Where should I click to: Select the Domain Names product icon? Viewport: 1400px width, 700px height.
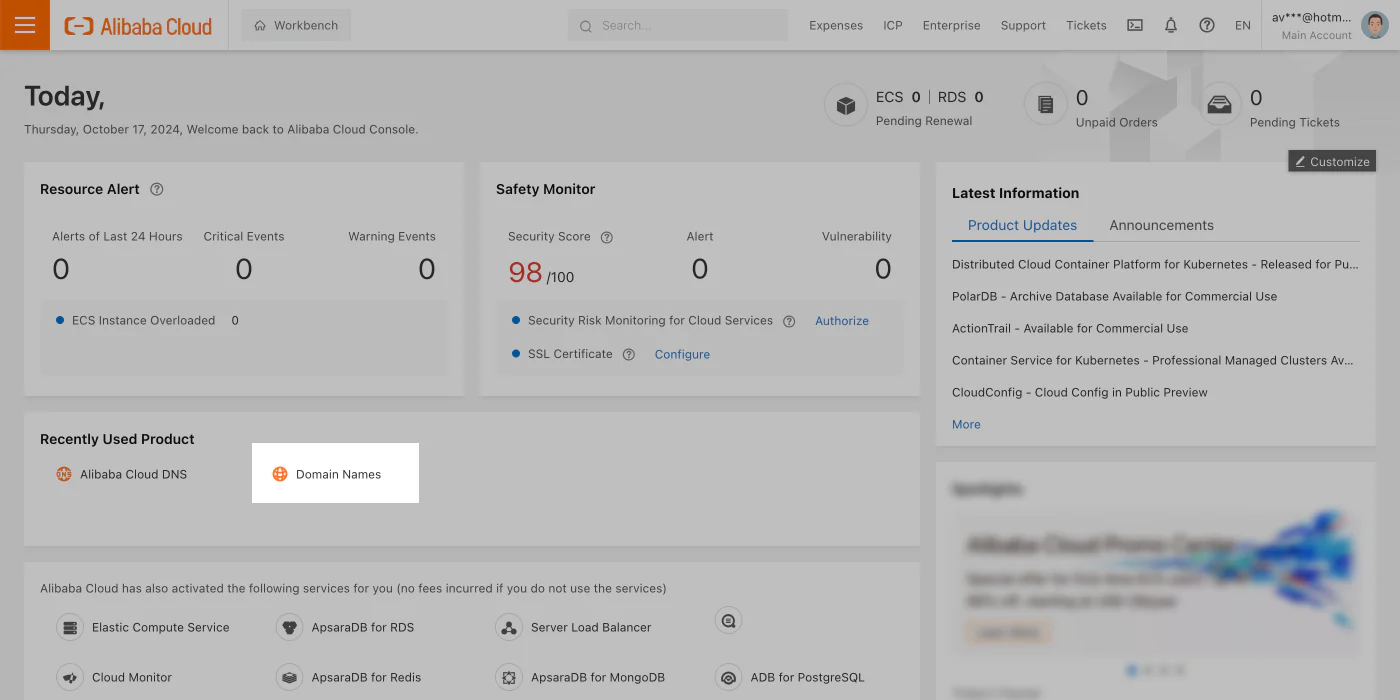click(x=280, y=473)
